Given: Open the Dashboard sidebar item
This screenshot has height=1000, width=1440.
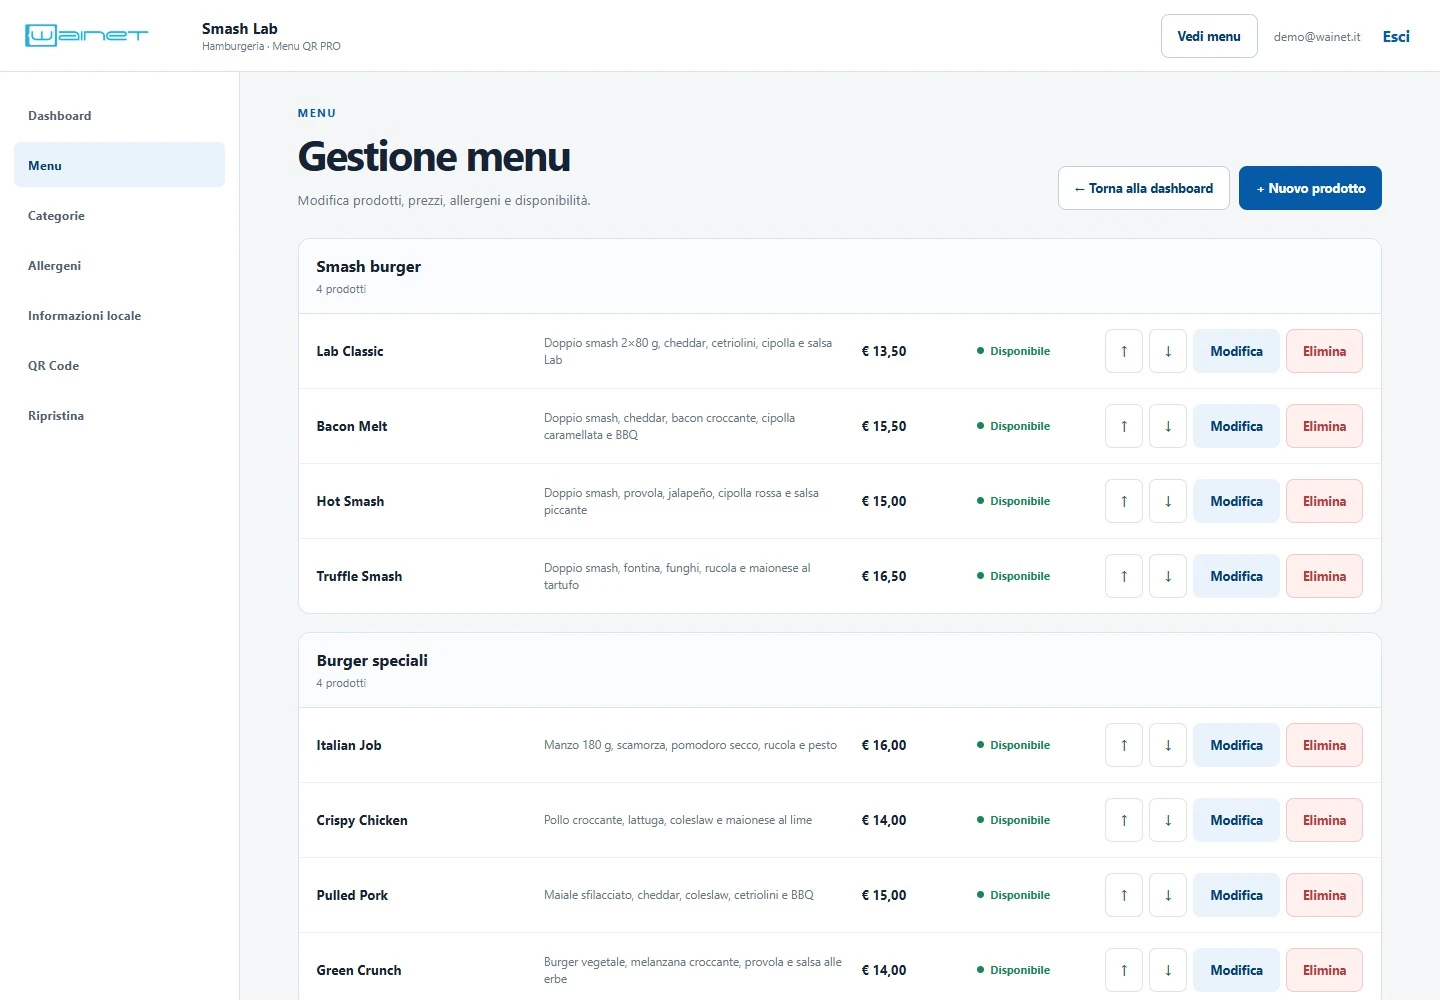Looking at the screenshot, I should (119, 116).
